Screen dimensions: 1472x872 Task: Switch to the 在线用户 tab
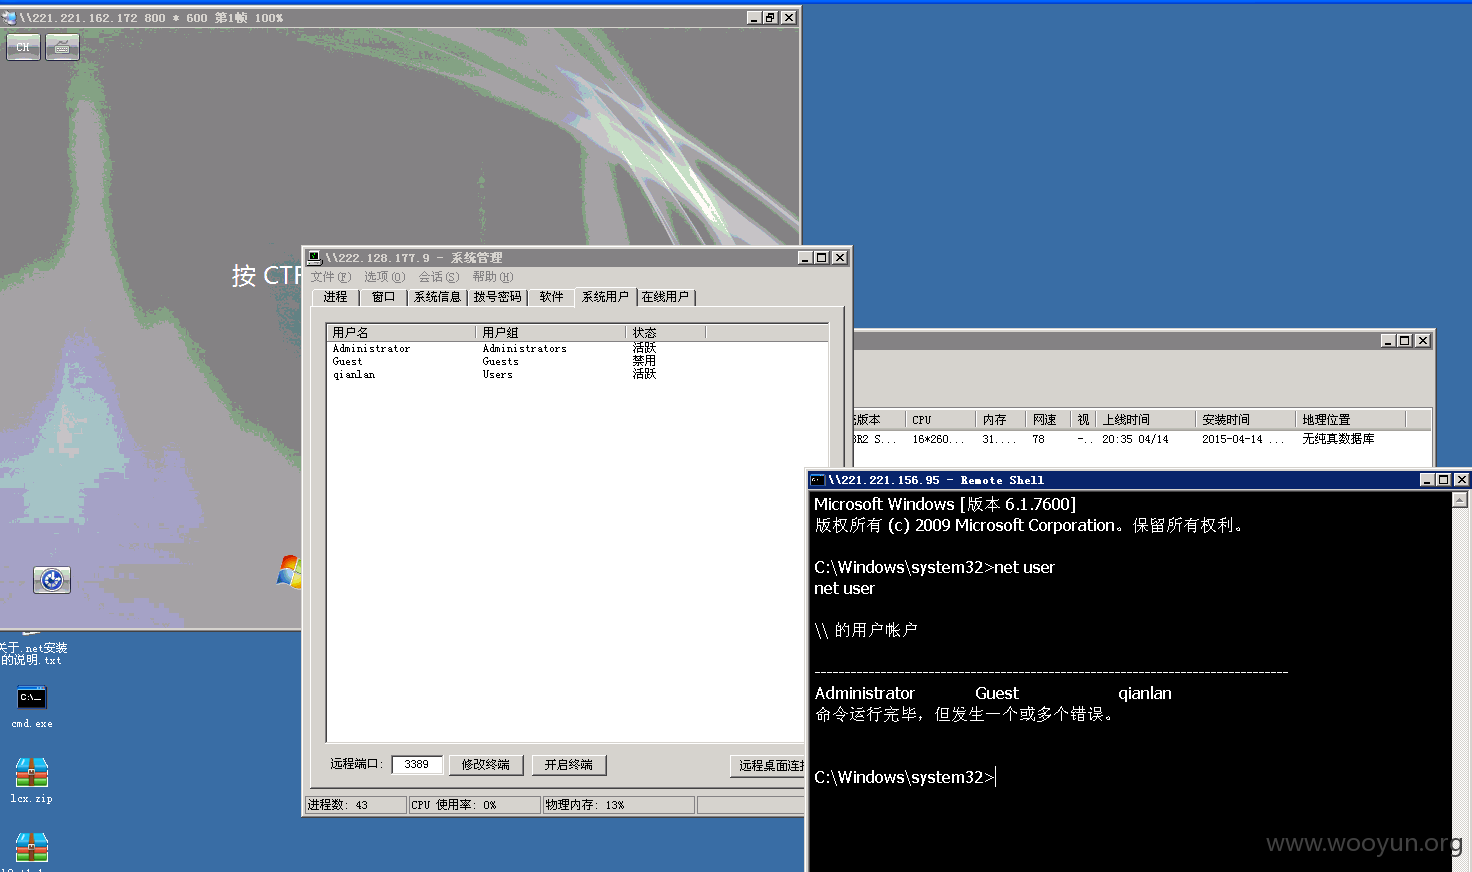pyautogui.click(x=666, y=297)
